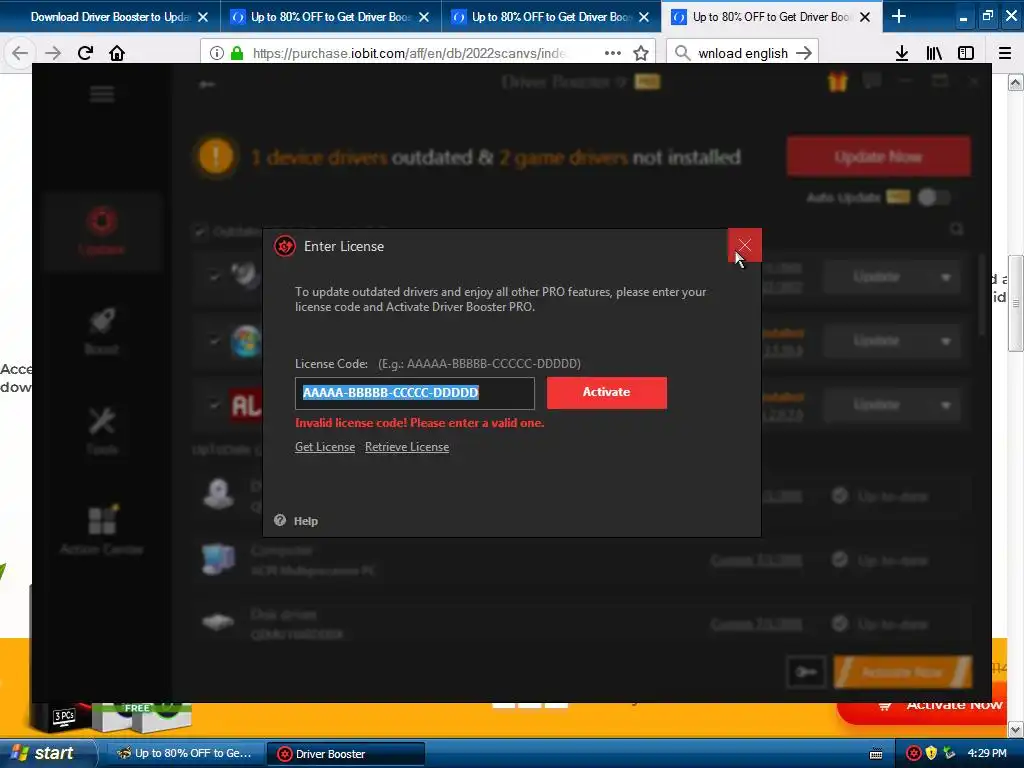Expand the dropdown arrow on the second Update button
This screenshot has height=768, width=1024.
(945, 341)
